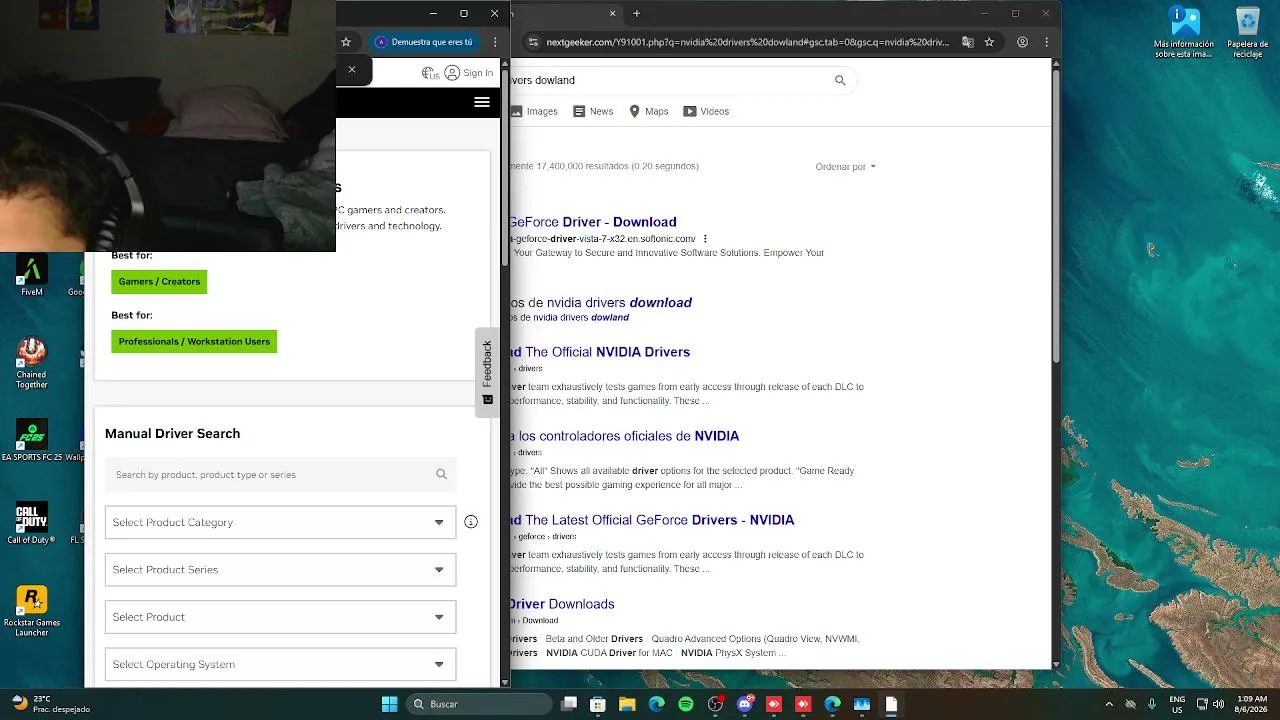The width and height of the screenshot is (1280, 720).
Task: Switch to the Videos results tab
Action: click(706, 111)
